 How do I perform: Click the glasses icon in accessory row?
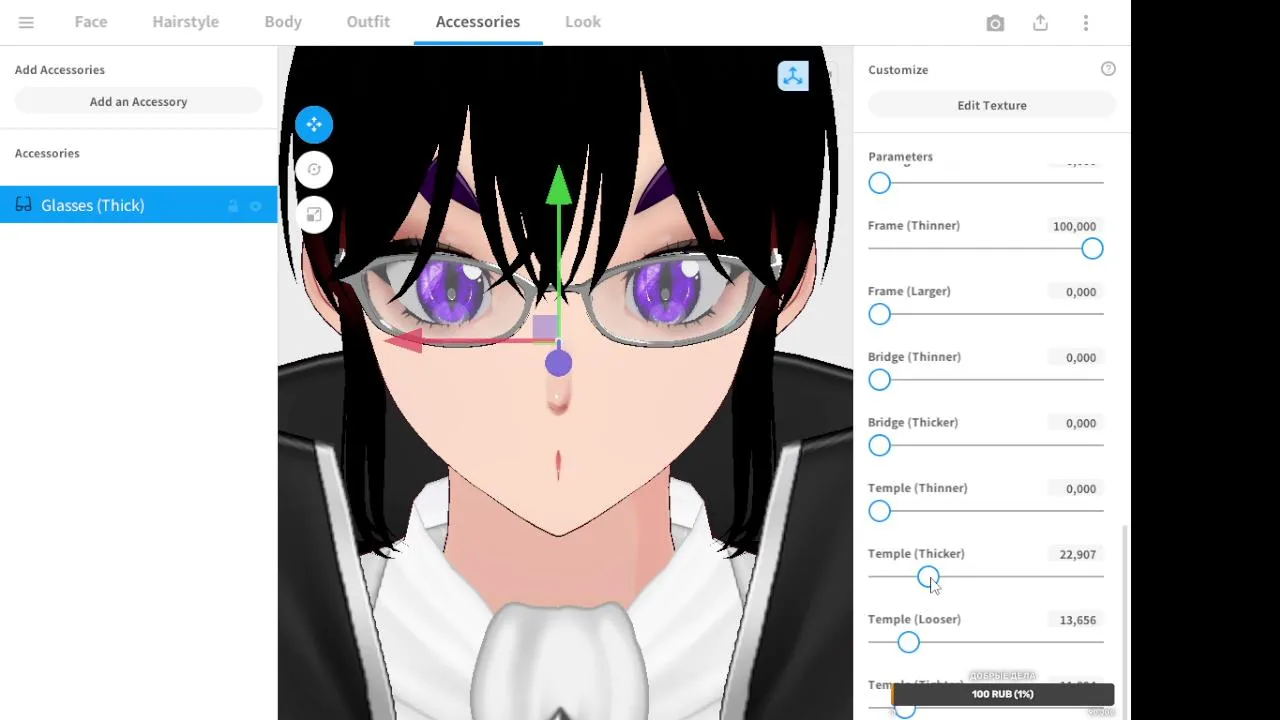23,205
